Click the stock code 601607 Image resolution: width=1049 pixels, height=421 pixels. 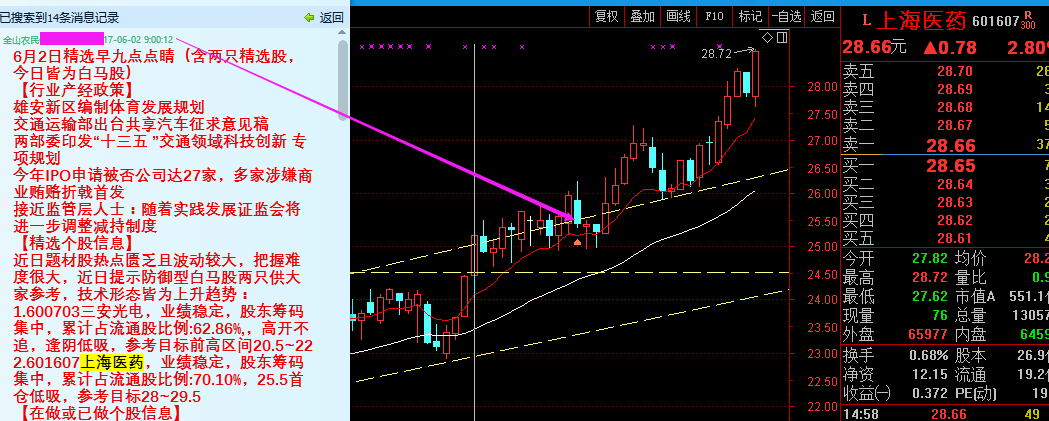point(995,21)
